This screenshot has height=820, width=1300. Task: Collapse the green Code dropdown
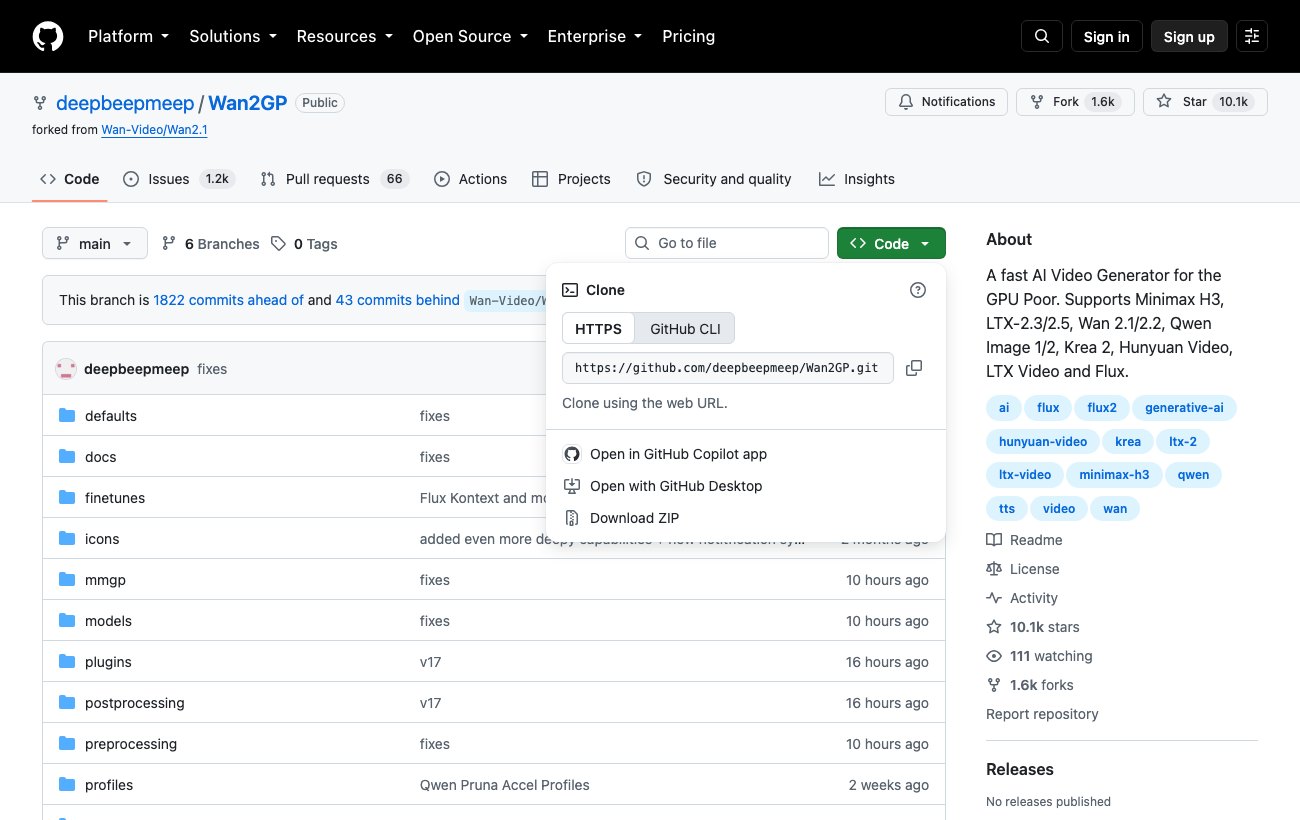(891, 243)
